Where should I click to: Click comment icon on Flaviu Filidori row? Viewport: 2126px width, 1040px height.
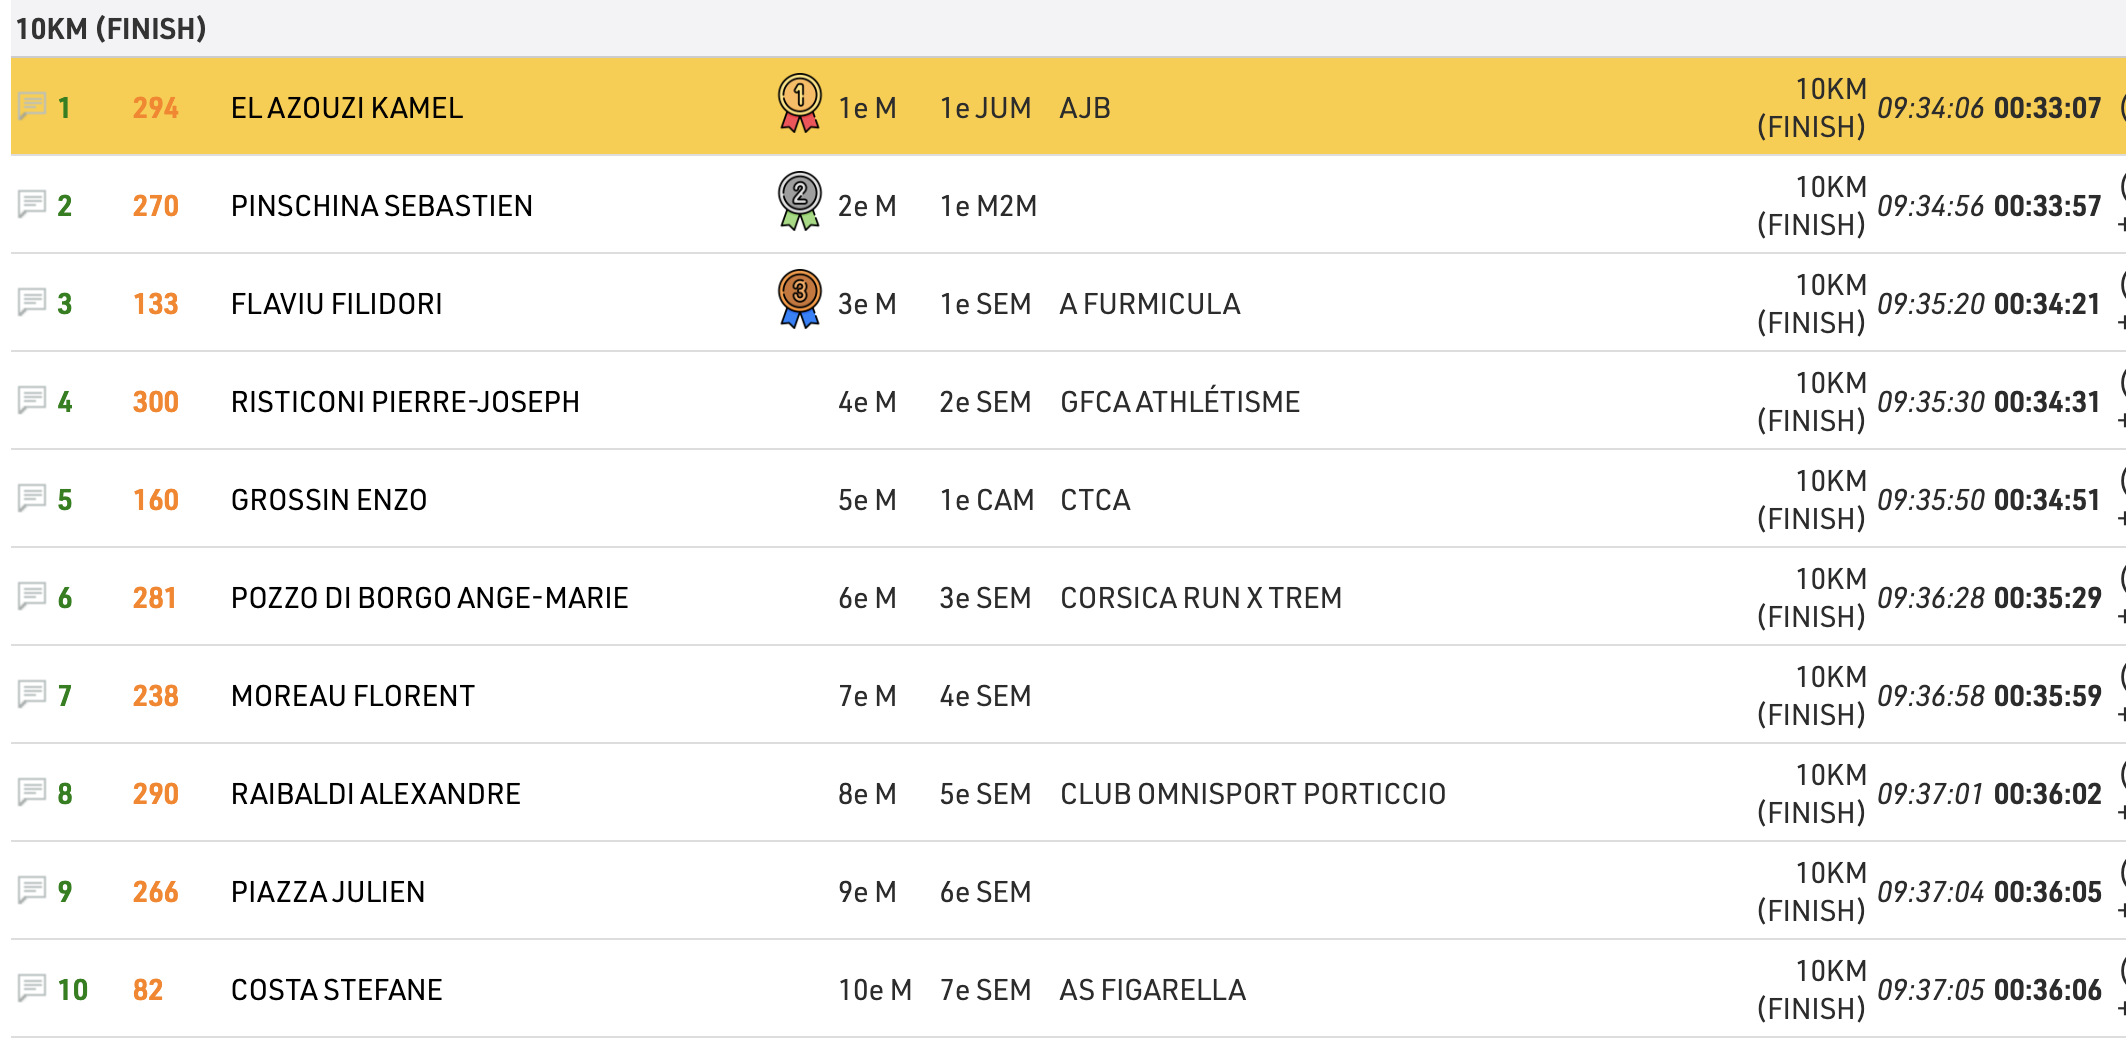(32, 302)
